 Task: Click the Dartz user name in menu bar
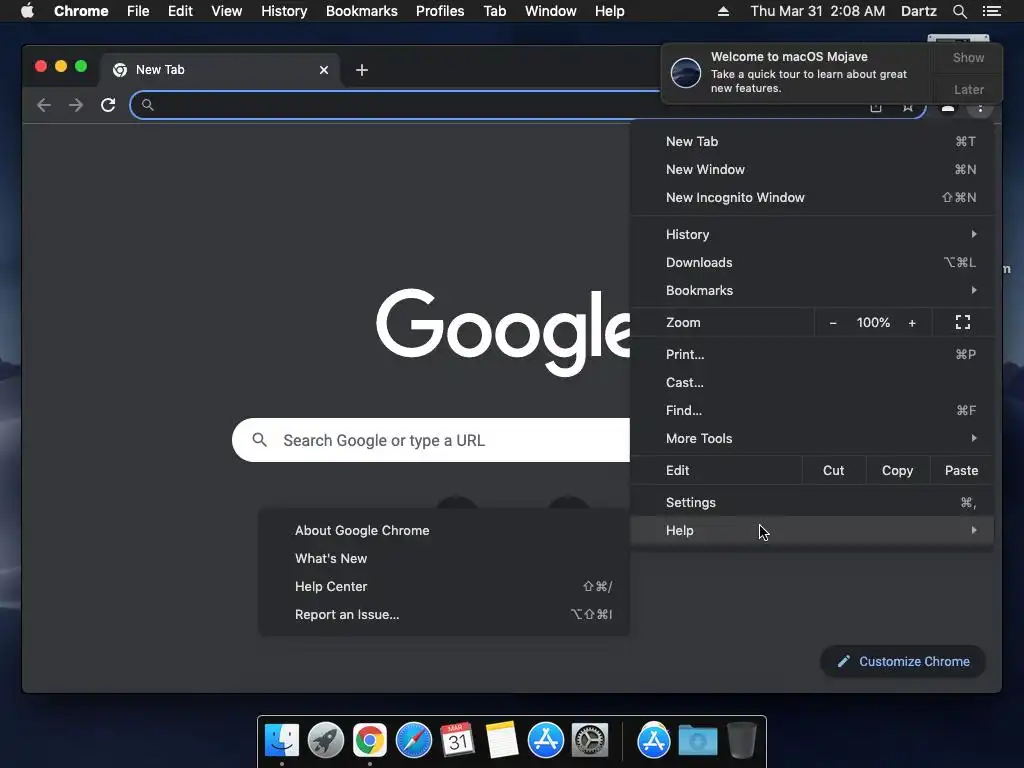[919, 11]
